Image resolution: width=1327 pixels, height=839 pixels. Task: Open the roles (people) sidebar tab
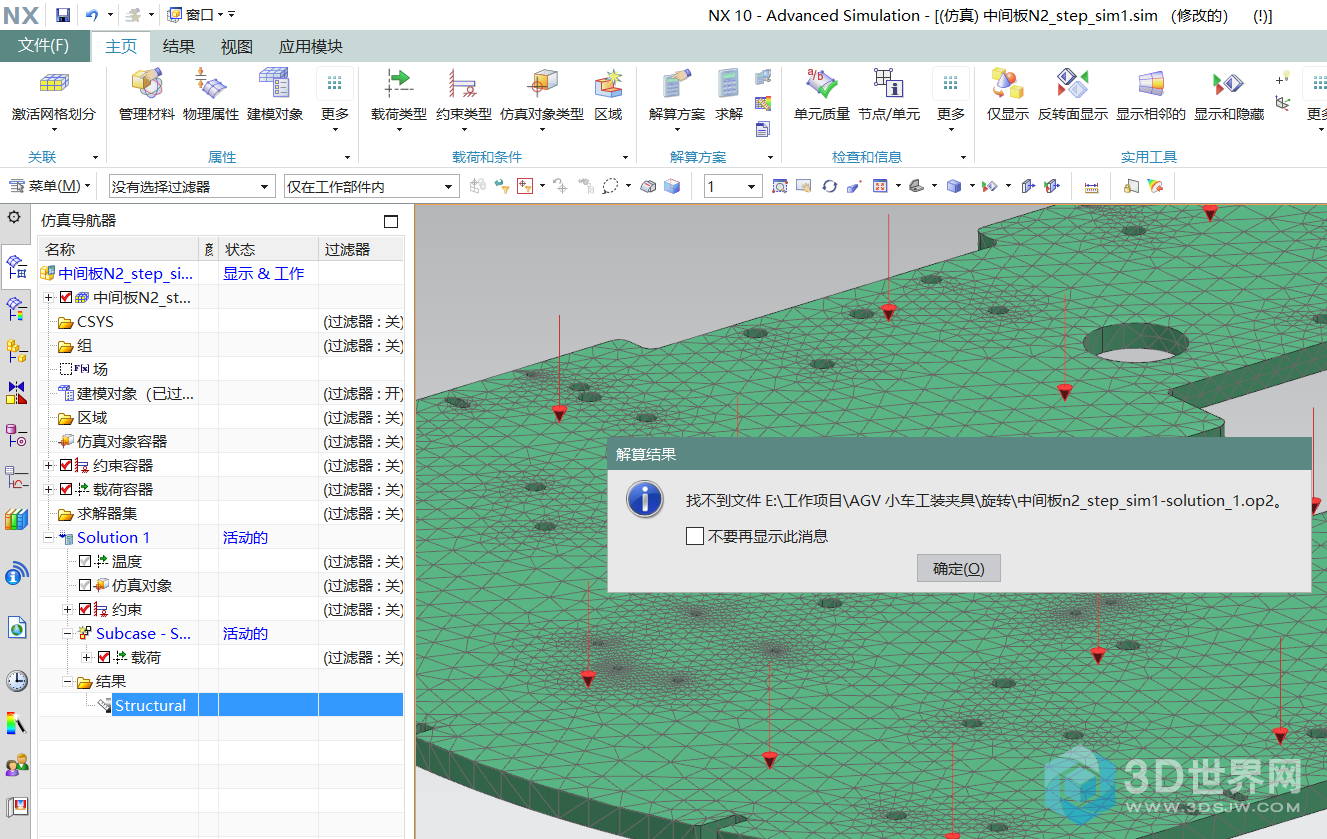tap(16, 766)
